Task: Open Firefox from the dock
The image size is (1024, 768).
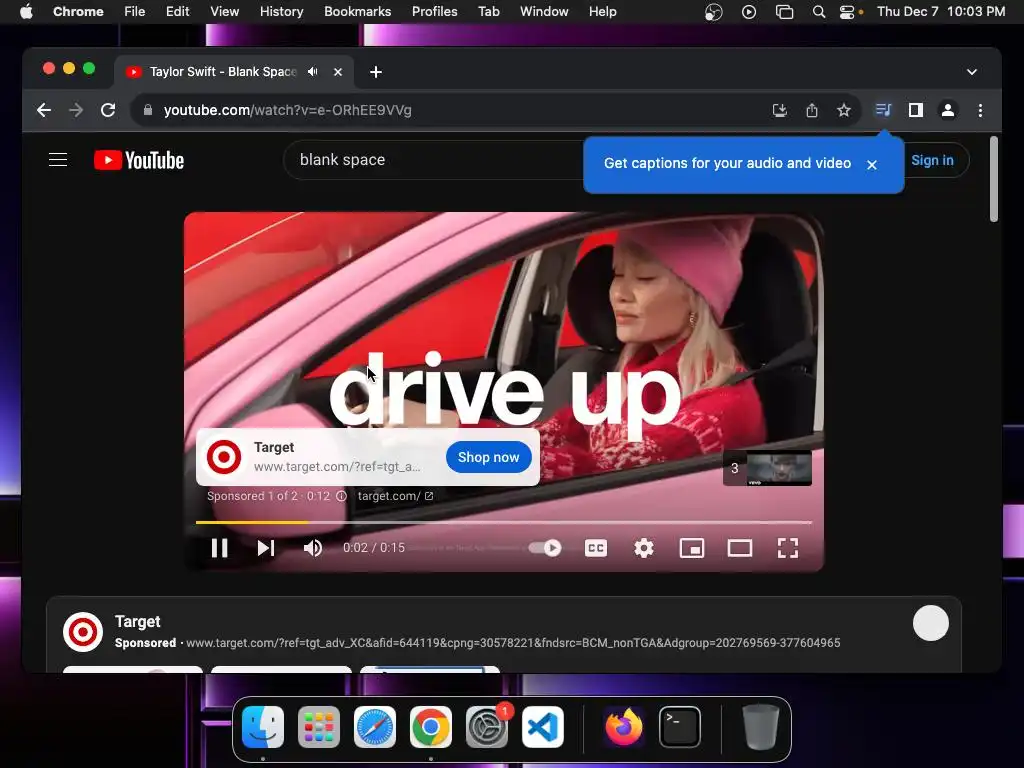Action: pos(624,727)
